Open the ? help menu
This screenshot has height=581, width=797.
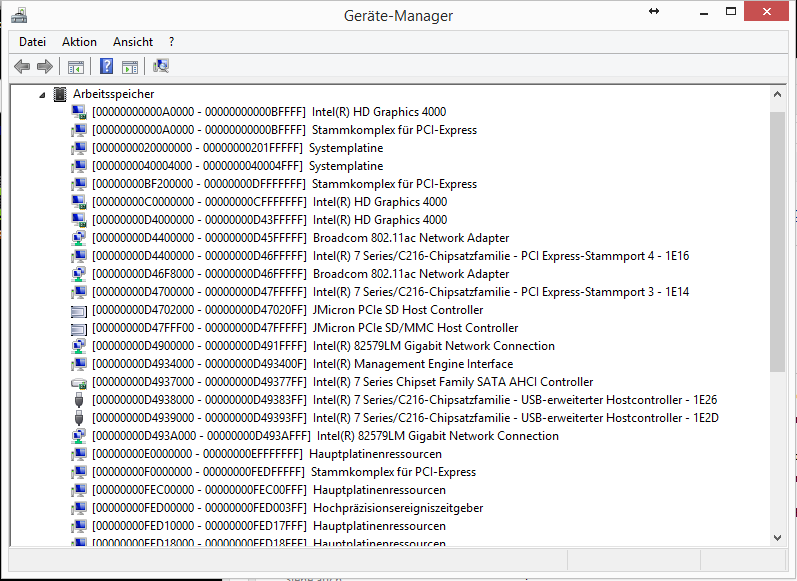pyautogui.click(x=171, y=42)
